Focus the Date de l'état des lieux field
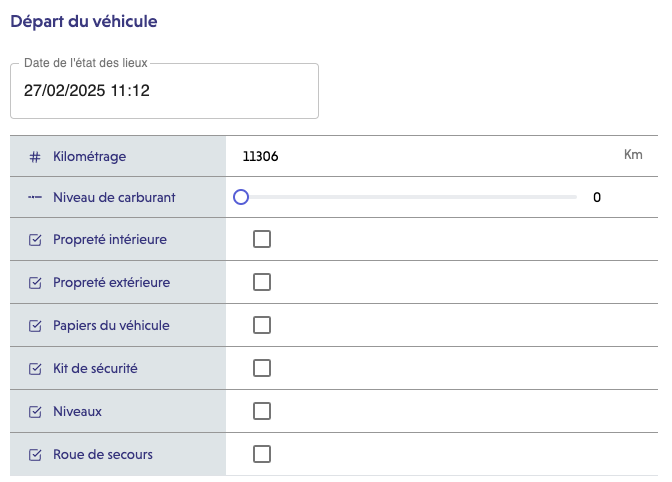Screen dimensions: 672x482 [164, 91]
